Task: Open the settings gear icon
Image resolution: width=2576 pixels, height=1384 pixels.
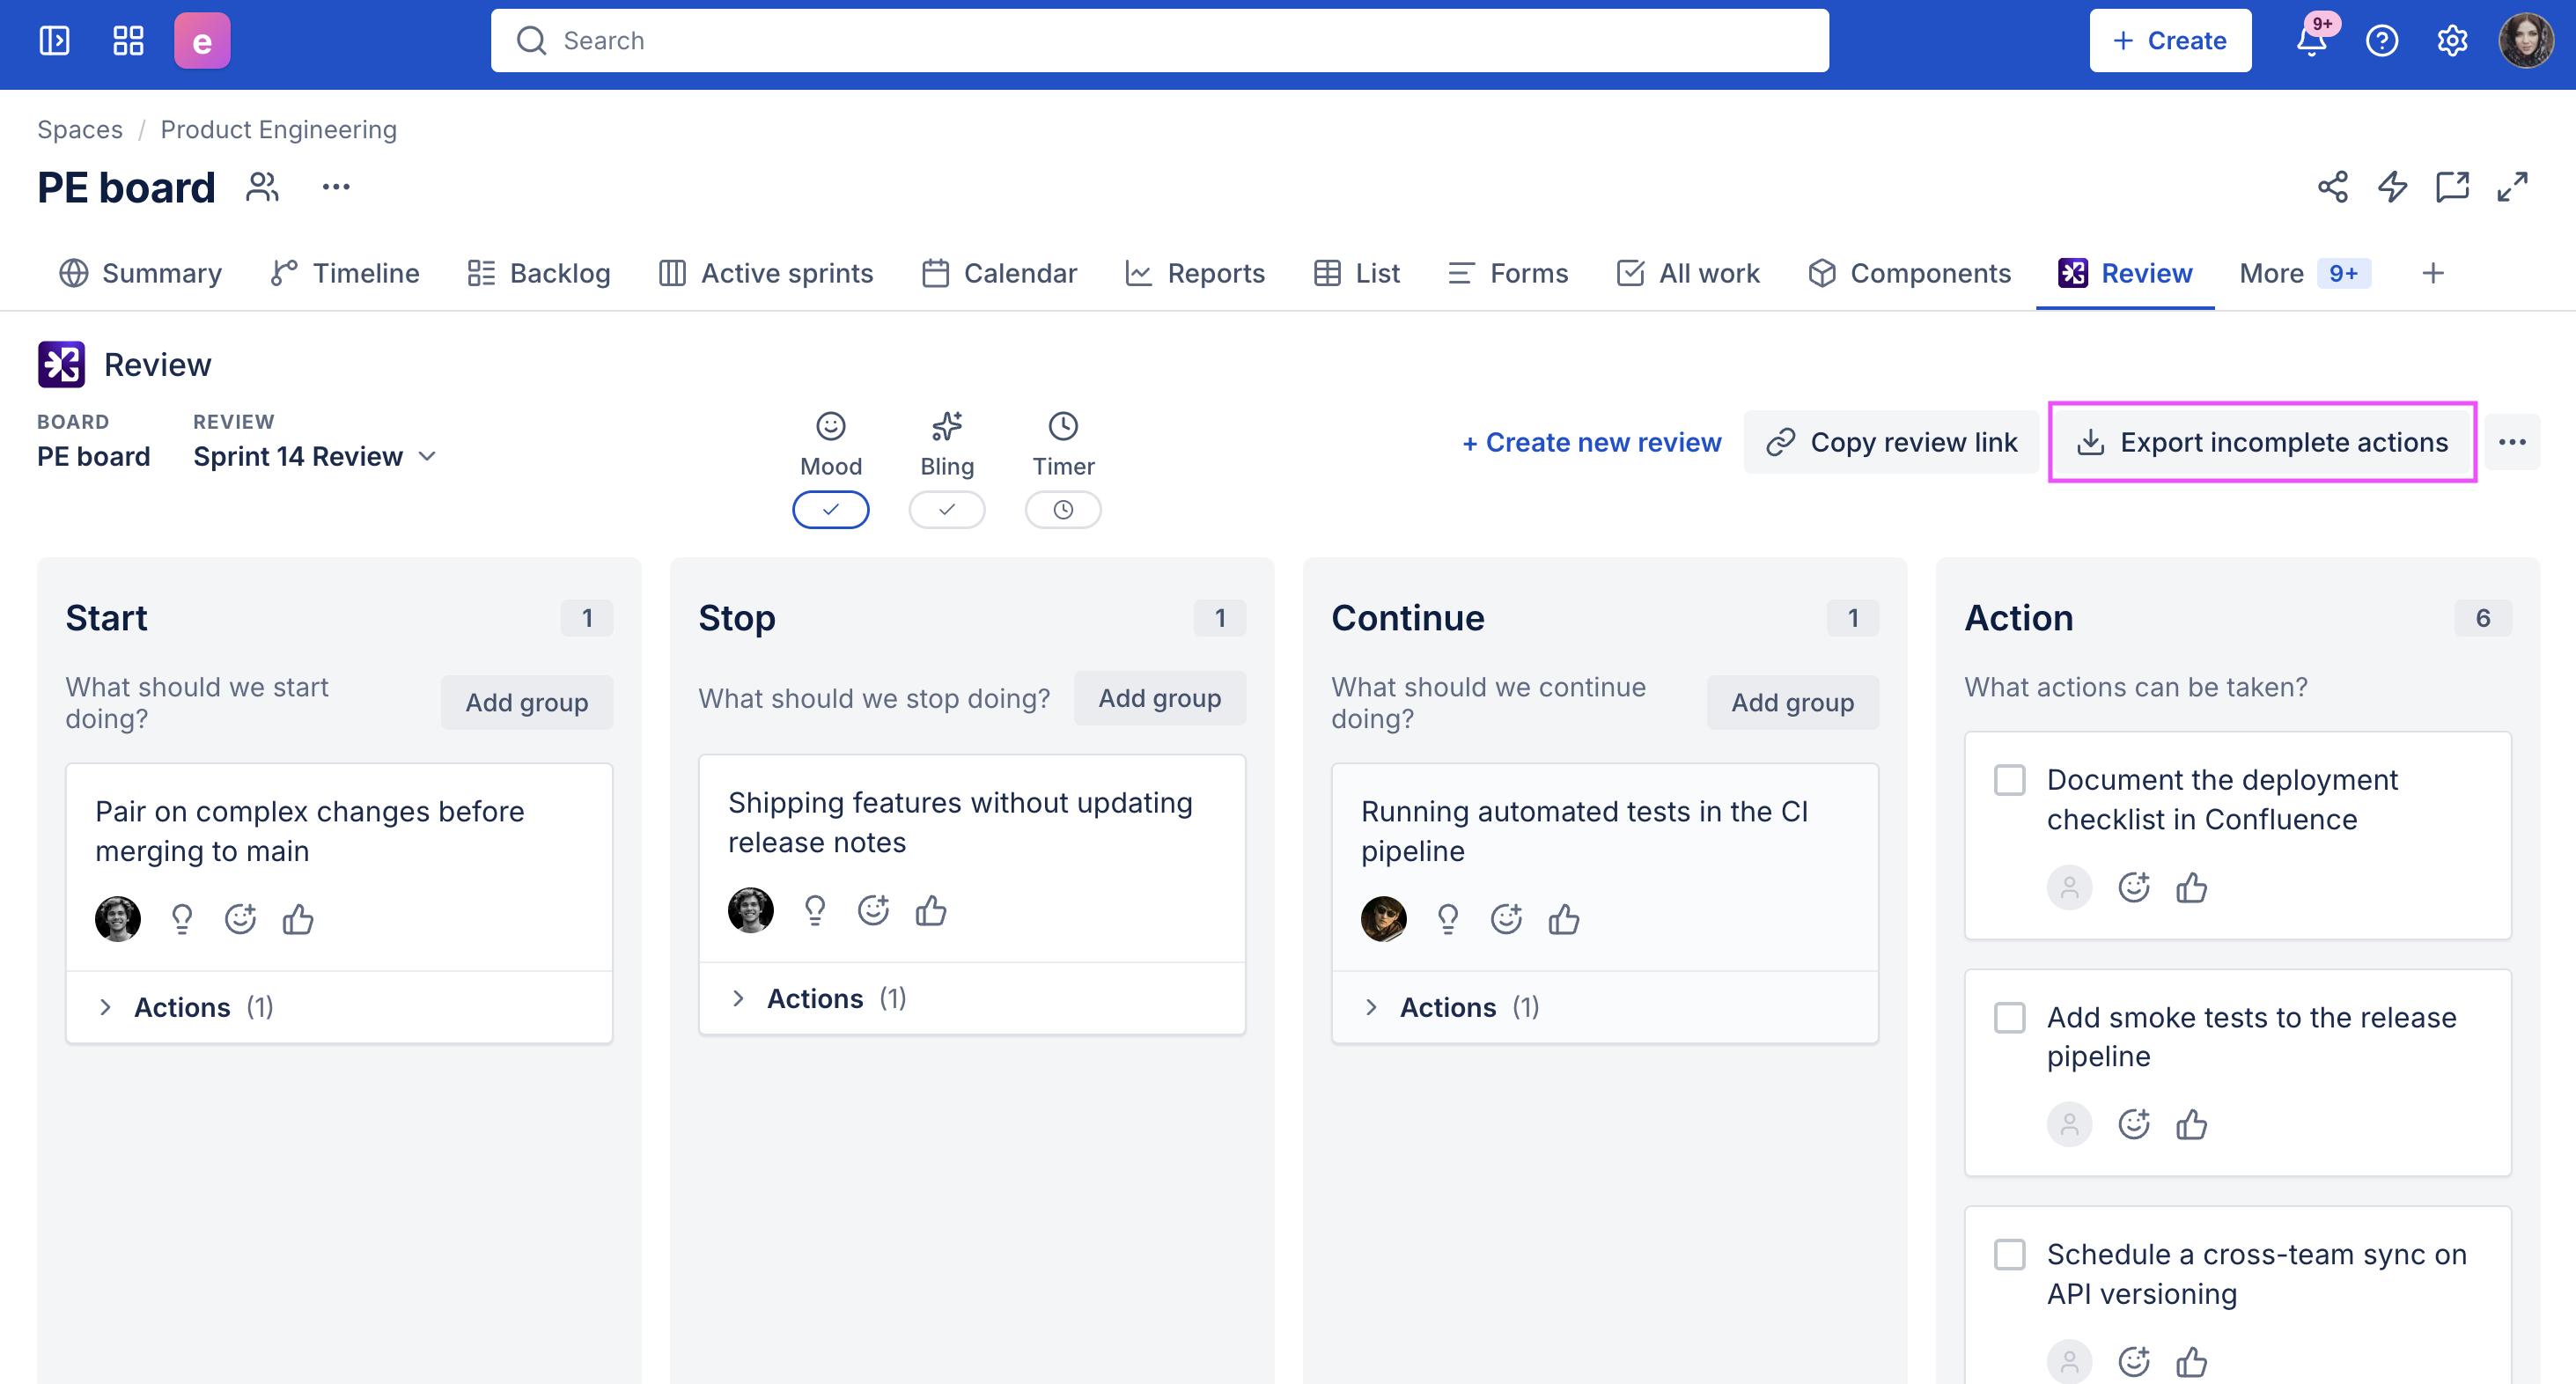Action: [2452, 41]
